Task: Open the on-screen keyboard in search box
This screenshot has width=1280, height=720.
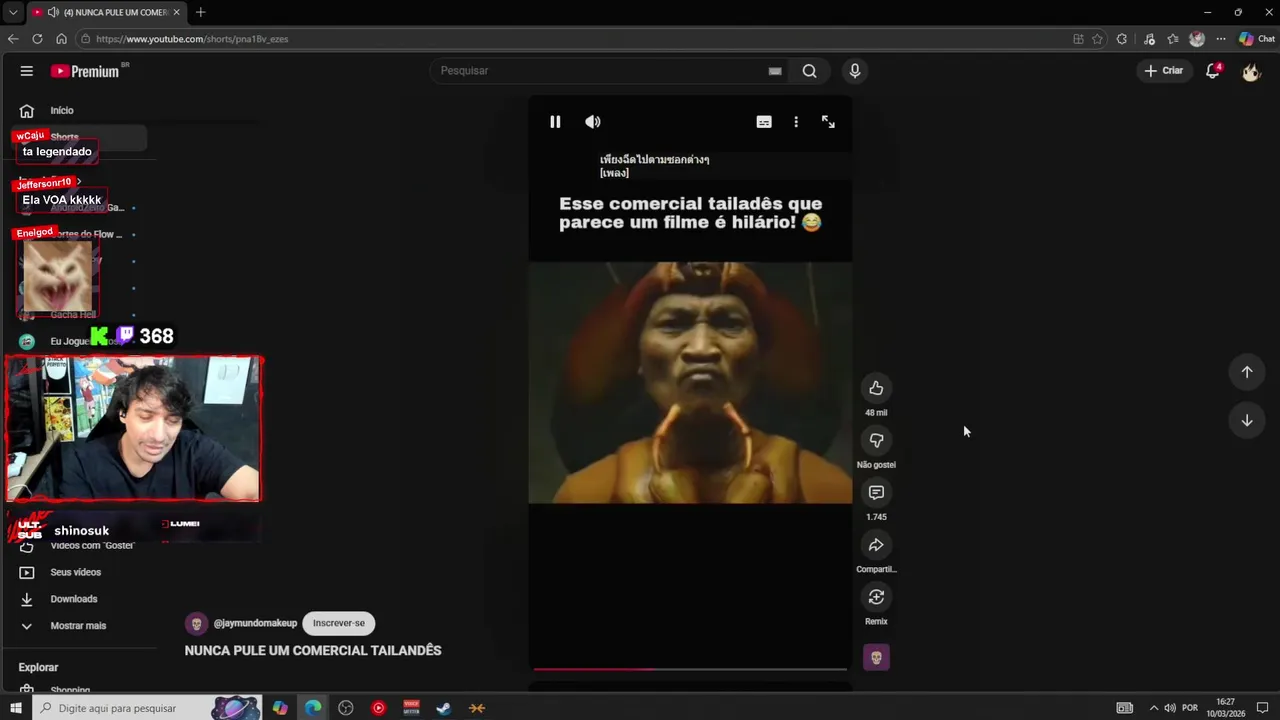Action: [774, 71]
